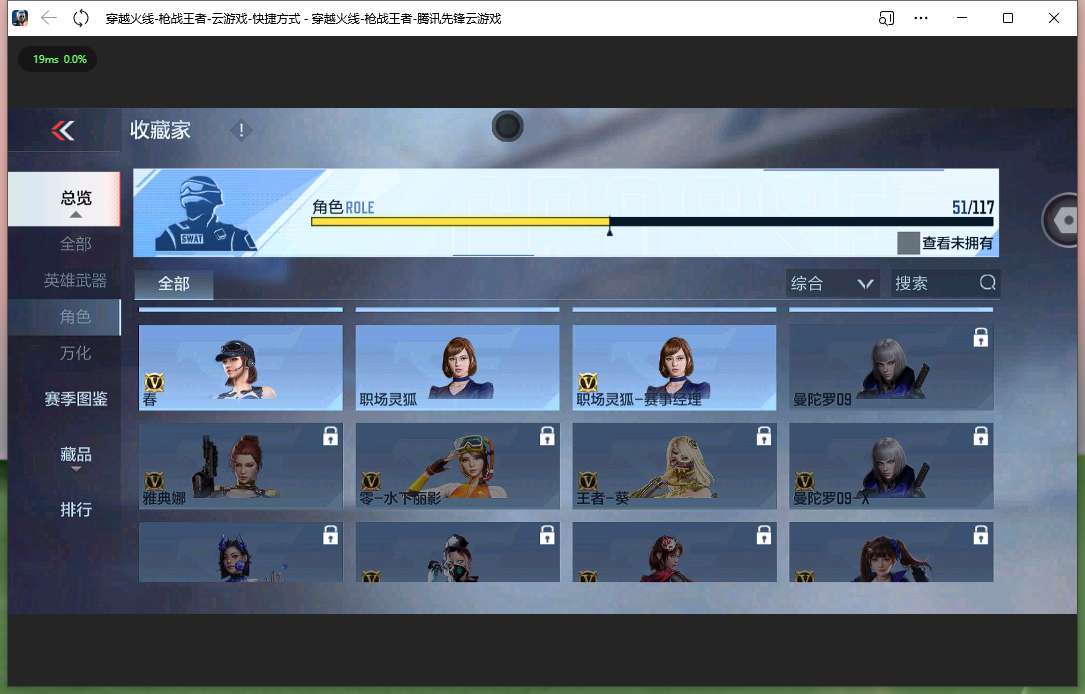
Task: Select the 职场灵狐-赛事经理 character card
Action: pyautogui.click(x=674, y=367)
